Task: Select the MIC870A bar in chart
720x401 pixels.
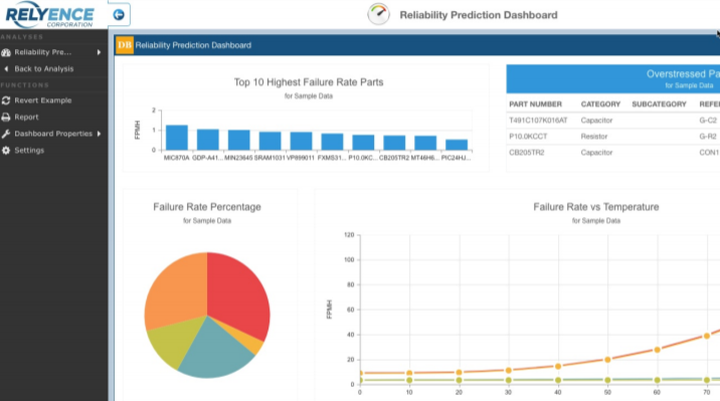Action: (177, 137)
